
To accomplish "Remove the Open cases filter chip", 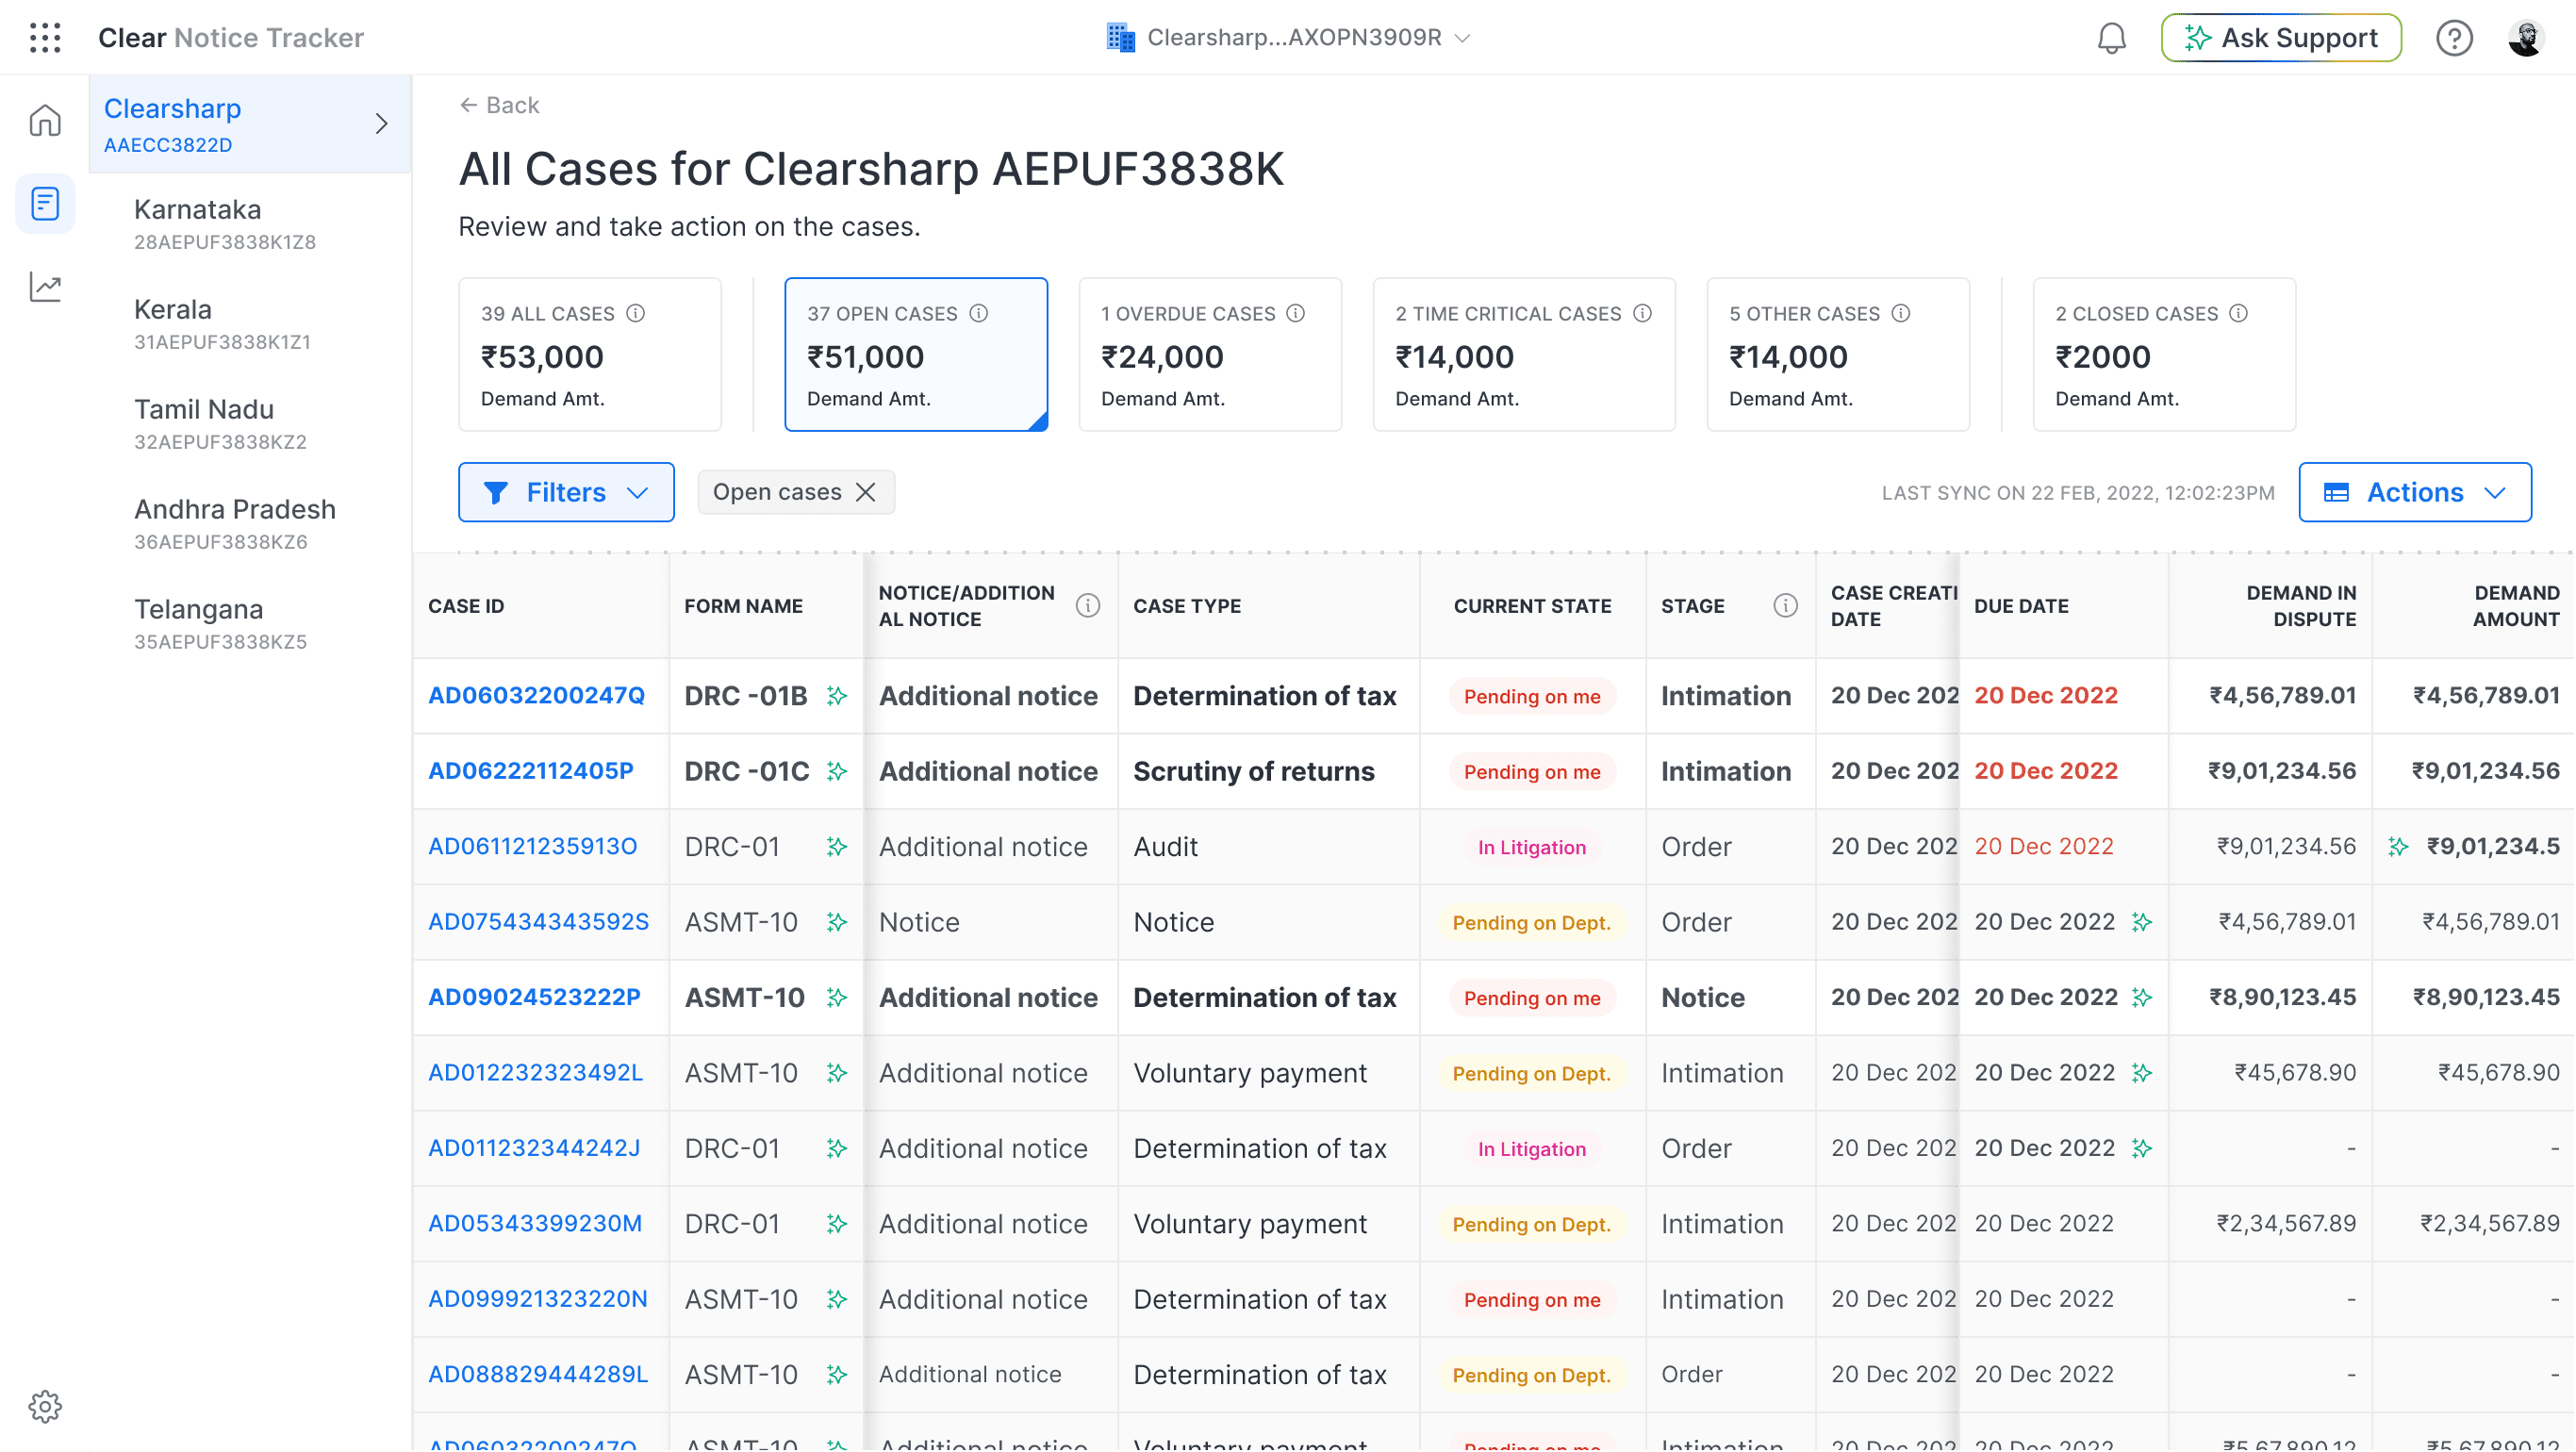I will click(866, 493).
